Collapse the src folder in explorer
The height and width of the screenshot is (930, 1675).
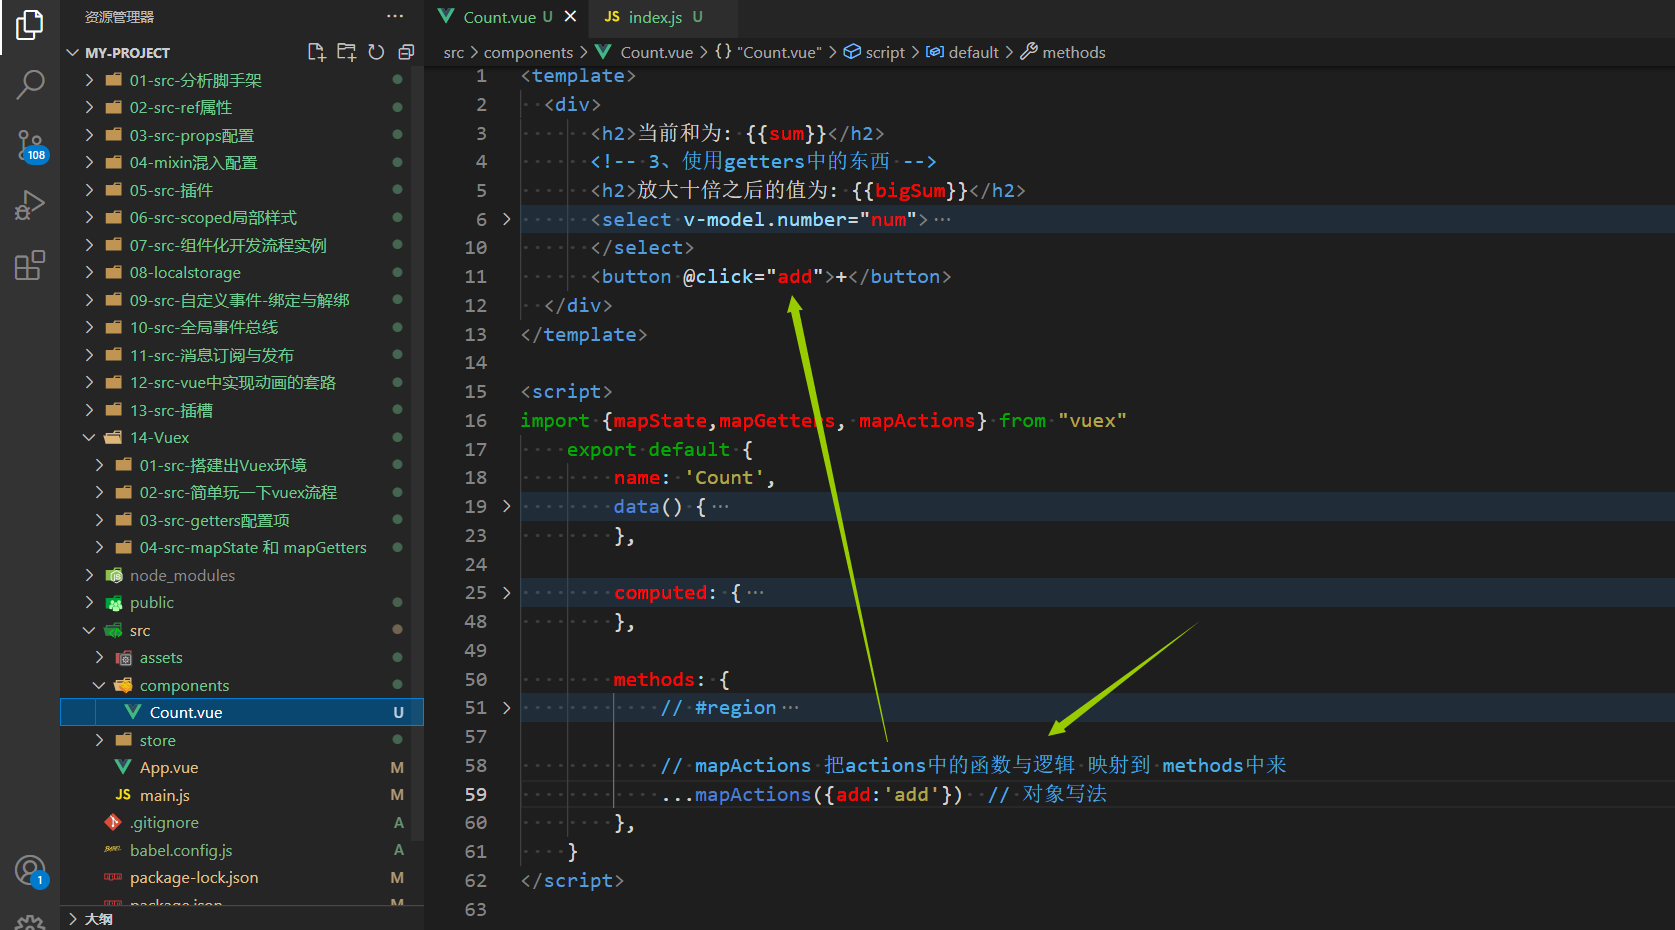pos(89,630)
